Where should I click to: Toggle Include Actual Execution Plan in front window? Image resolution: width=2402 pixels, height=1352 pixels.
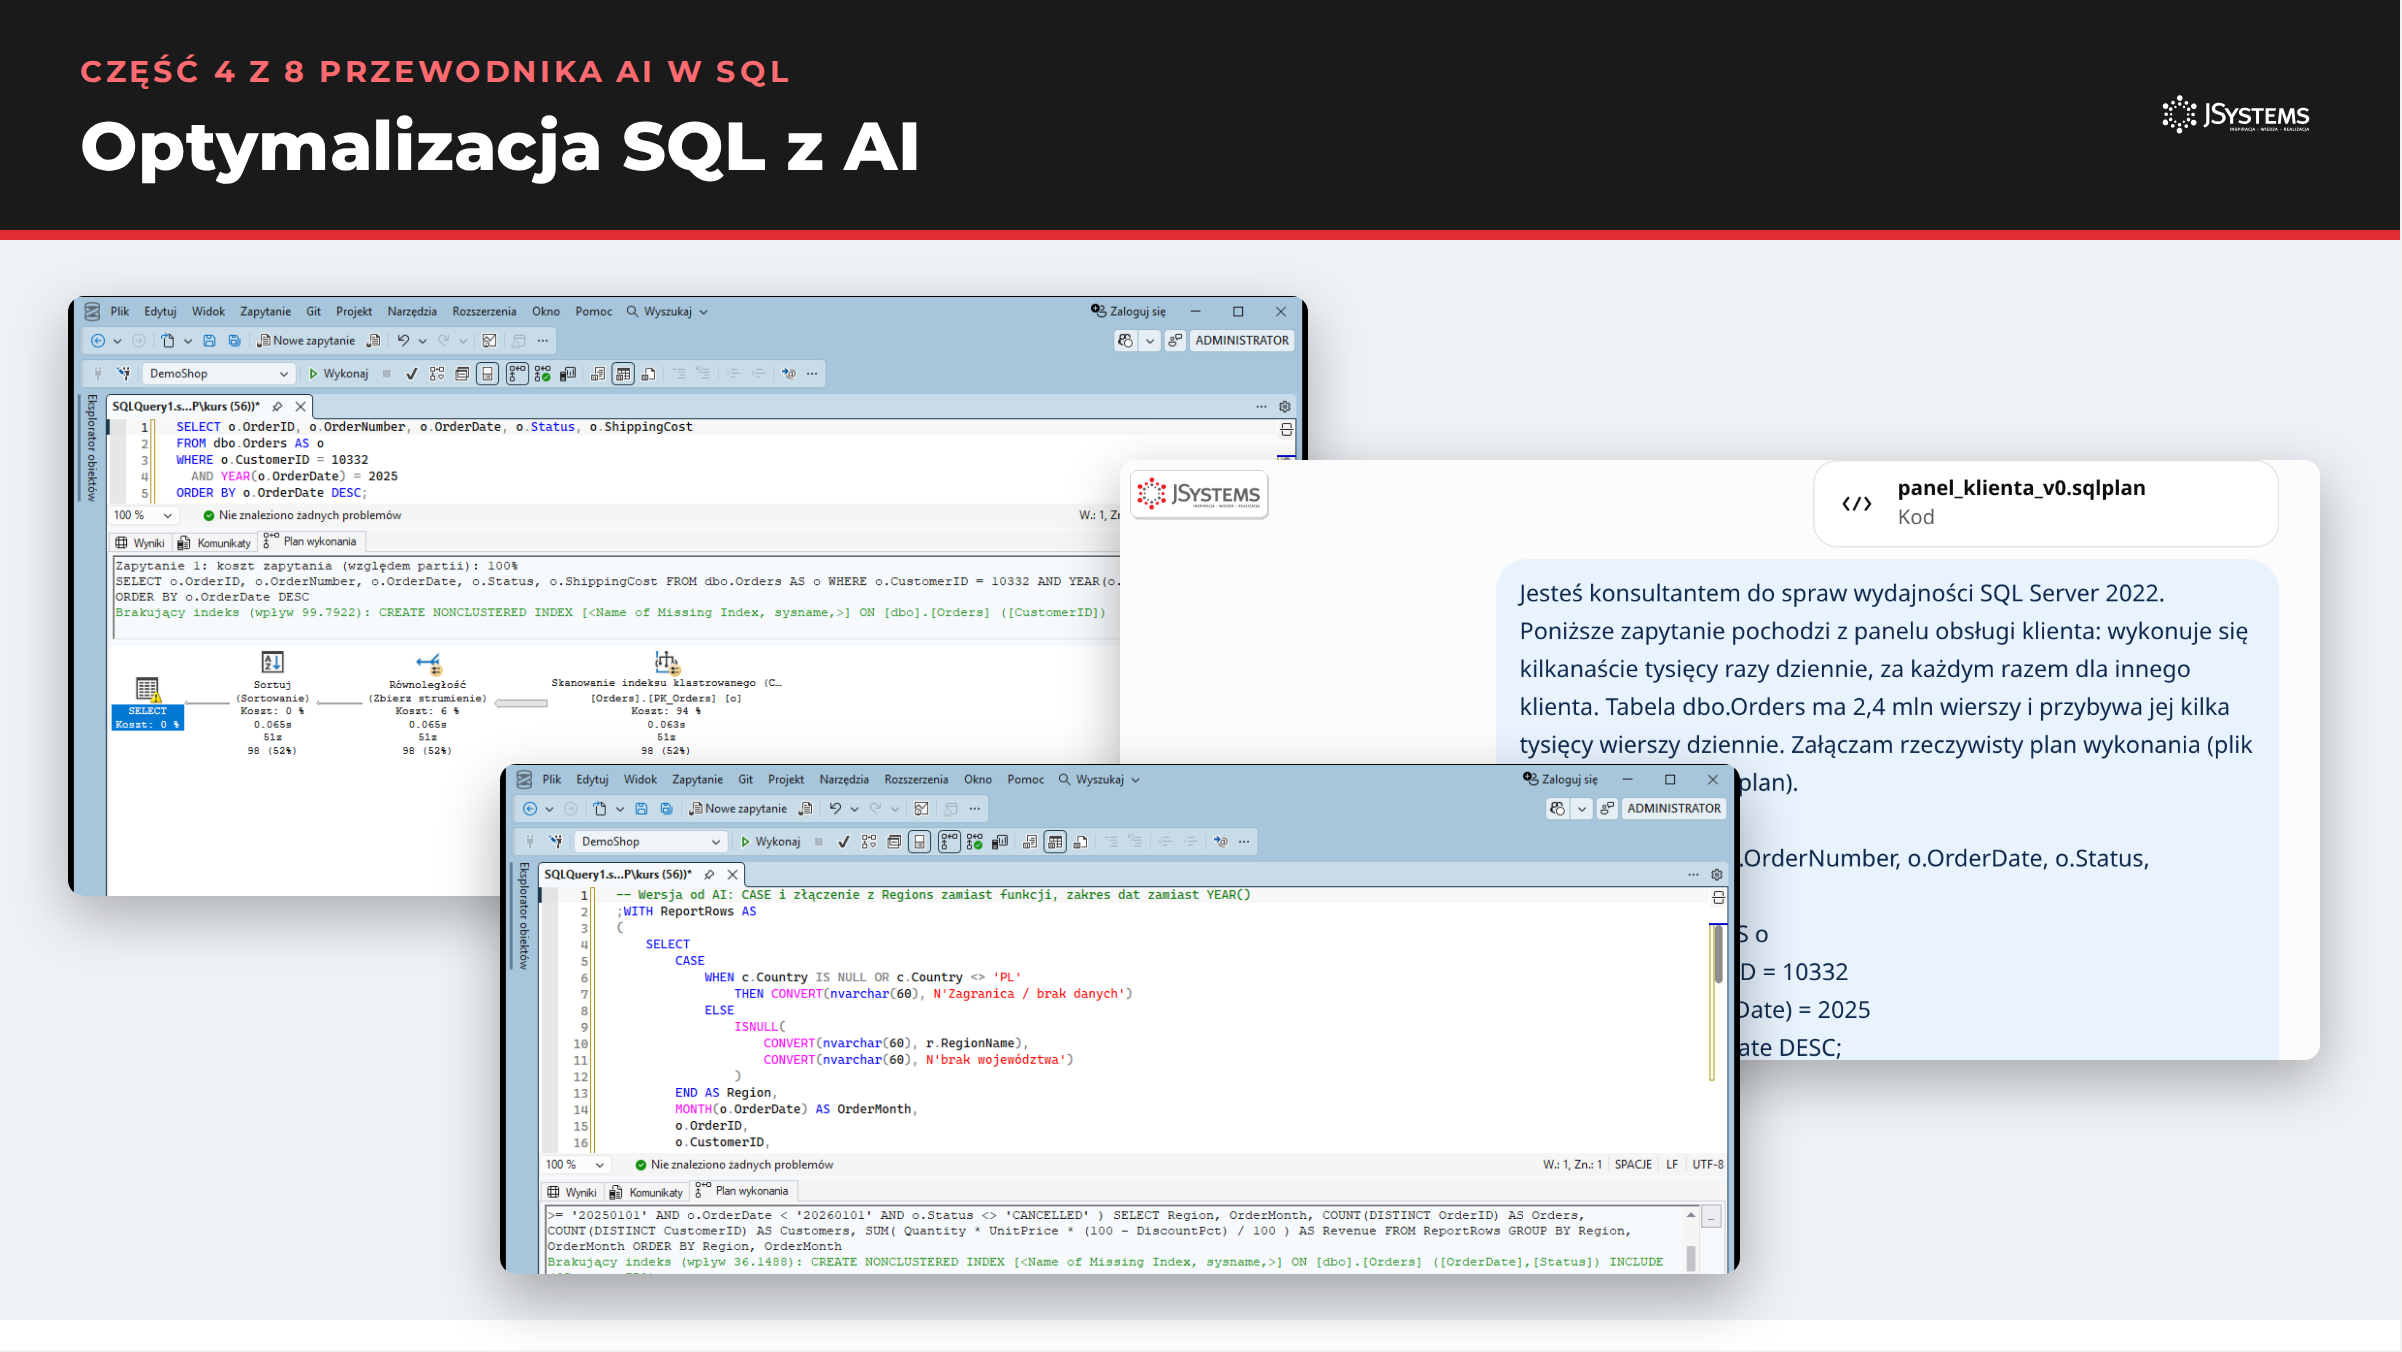[x=949, y=842]
